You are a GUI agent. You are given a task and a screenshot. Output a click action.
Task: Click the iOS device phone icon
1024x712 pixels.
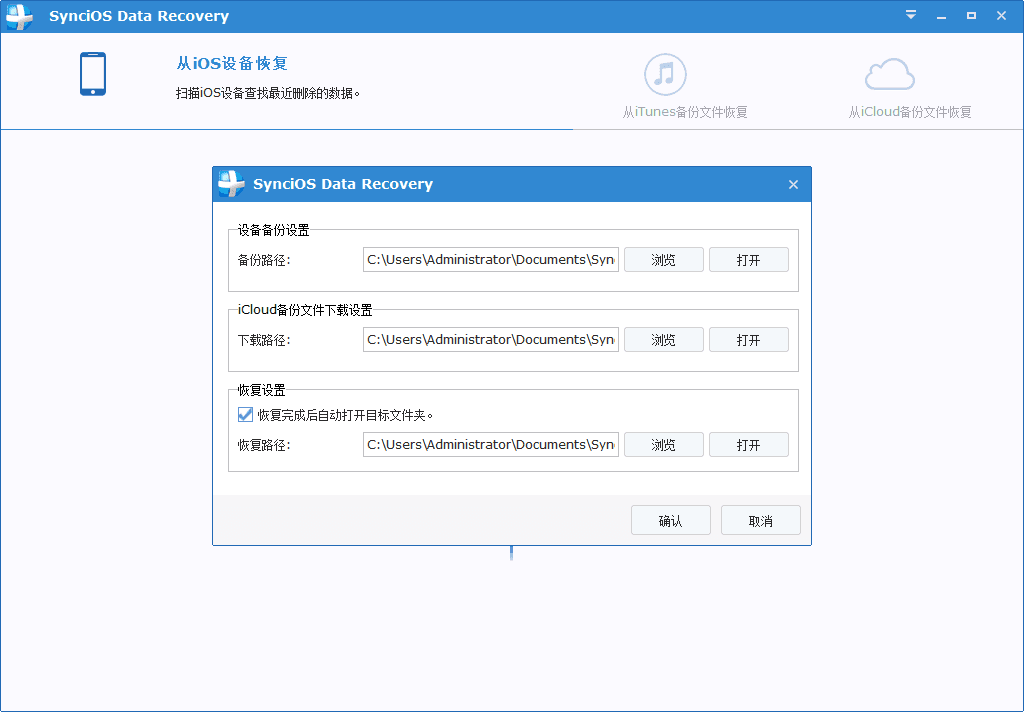(x=93, y=74)
